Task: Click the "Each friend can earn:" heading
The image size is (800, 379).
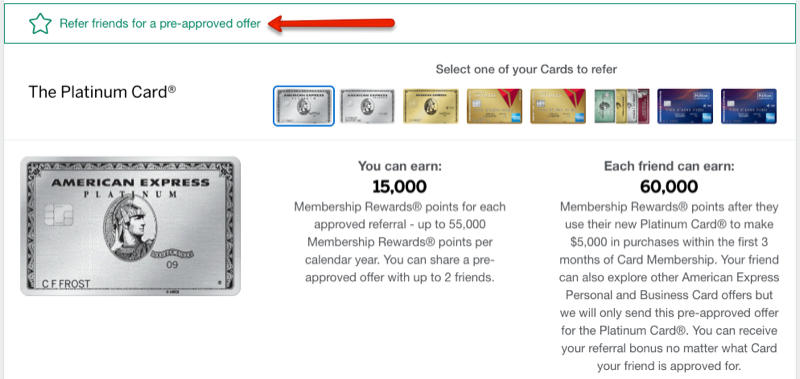Action: point(669,166)
